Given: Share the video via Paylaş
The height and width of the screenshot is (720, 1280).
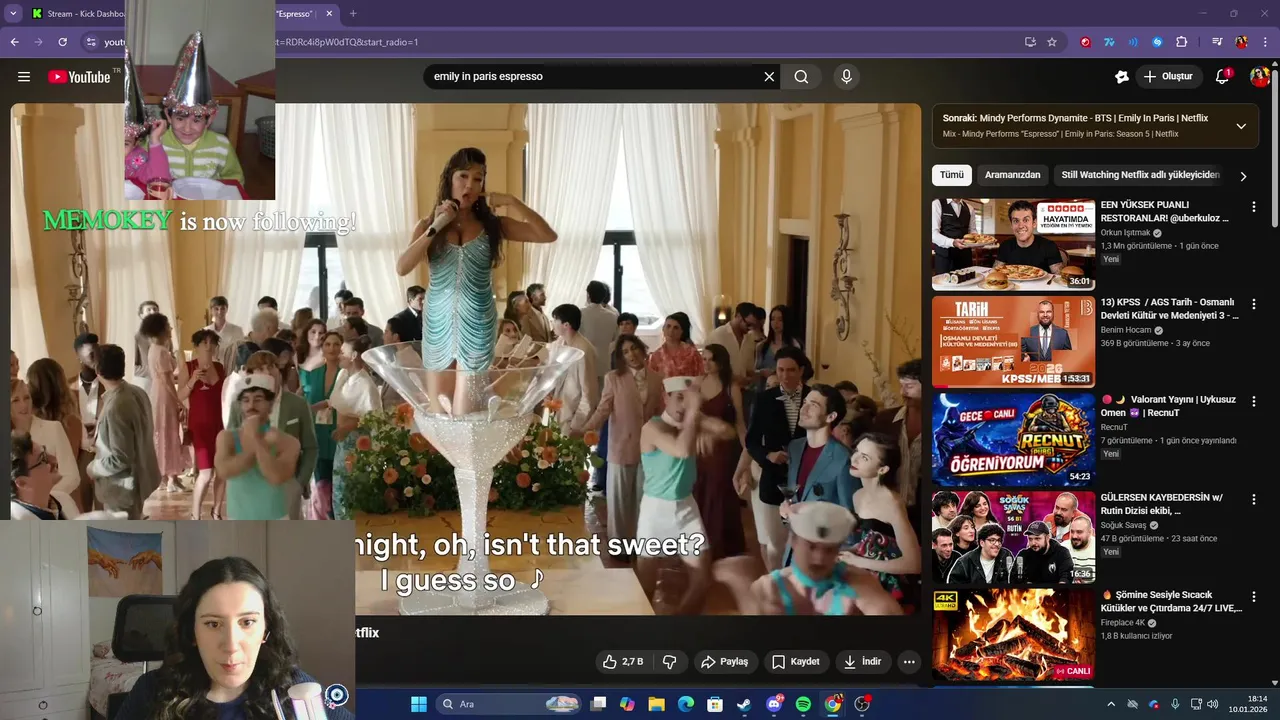Looking at the screenshot, I should tap(724, 662).
